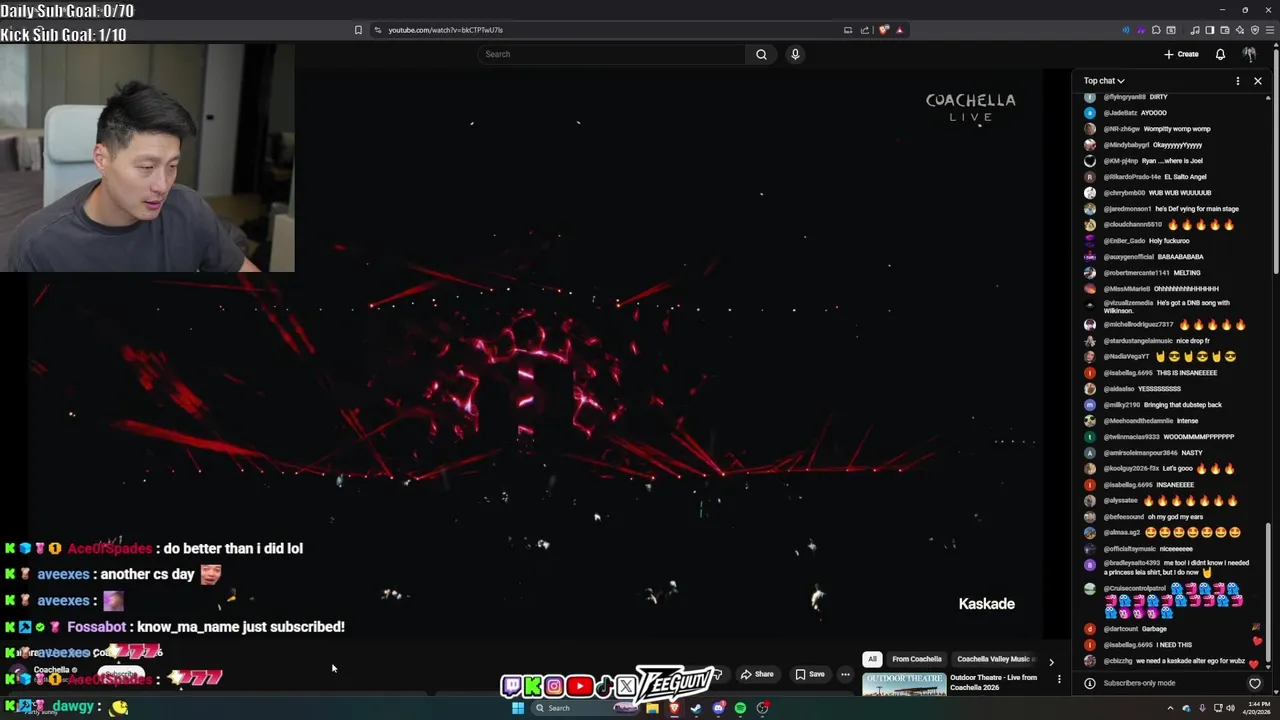This screenshot has width=1280, height=720.
Task: Click the bookmark icon beside the address bar
Action: [x=358, y=30]
